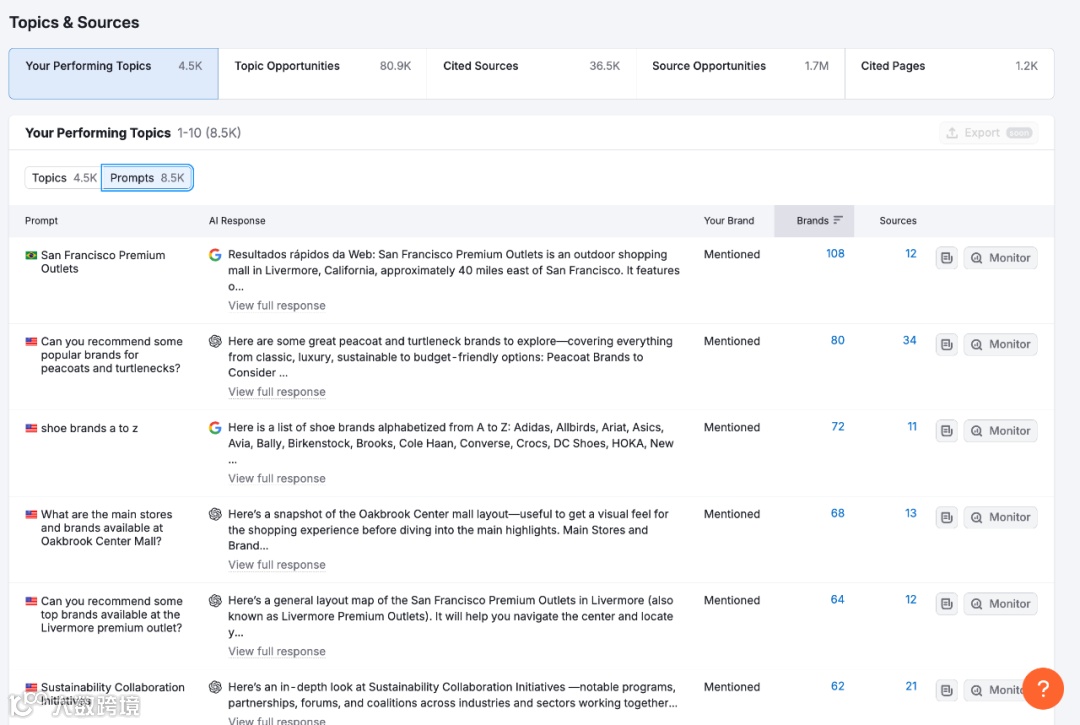Click ChatGPT icon beside the peacoat brands response
1080x725 pixels.
215,341
